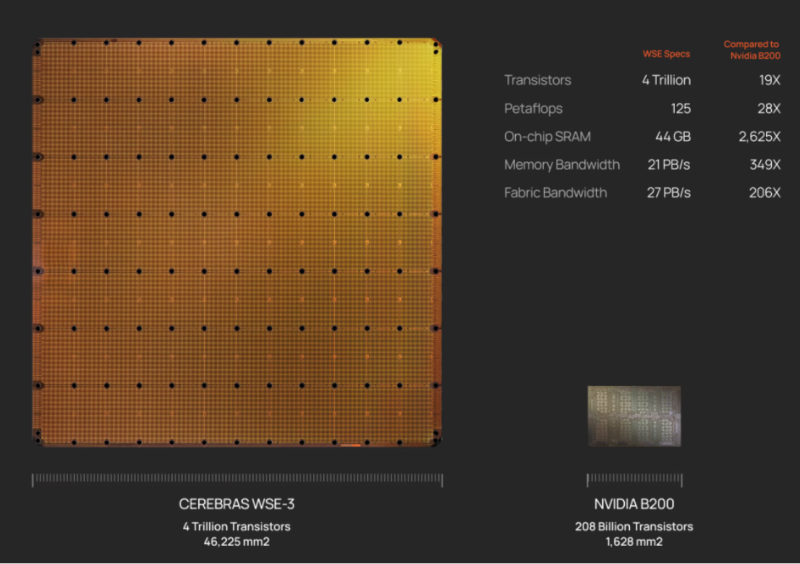Click the '19X' transistor comparison value
Screen dimensions: 800x564
point(767,80)
